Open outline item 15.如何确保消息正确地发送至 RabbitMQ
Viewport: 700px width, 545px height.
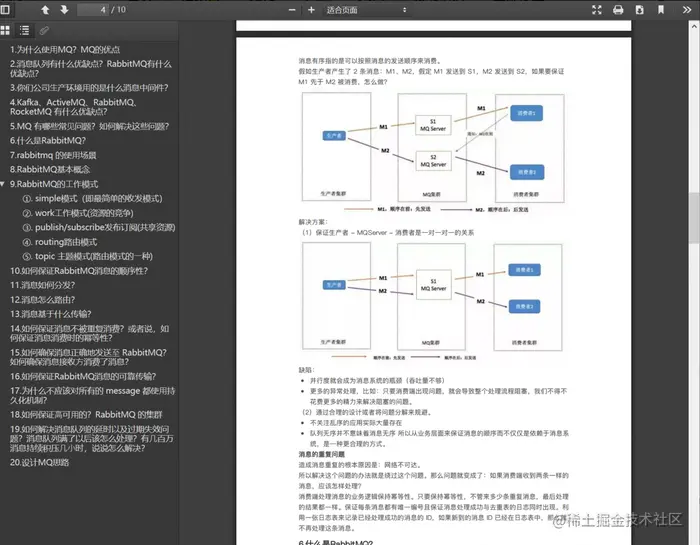point(88,357)
